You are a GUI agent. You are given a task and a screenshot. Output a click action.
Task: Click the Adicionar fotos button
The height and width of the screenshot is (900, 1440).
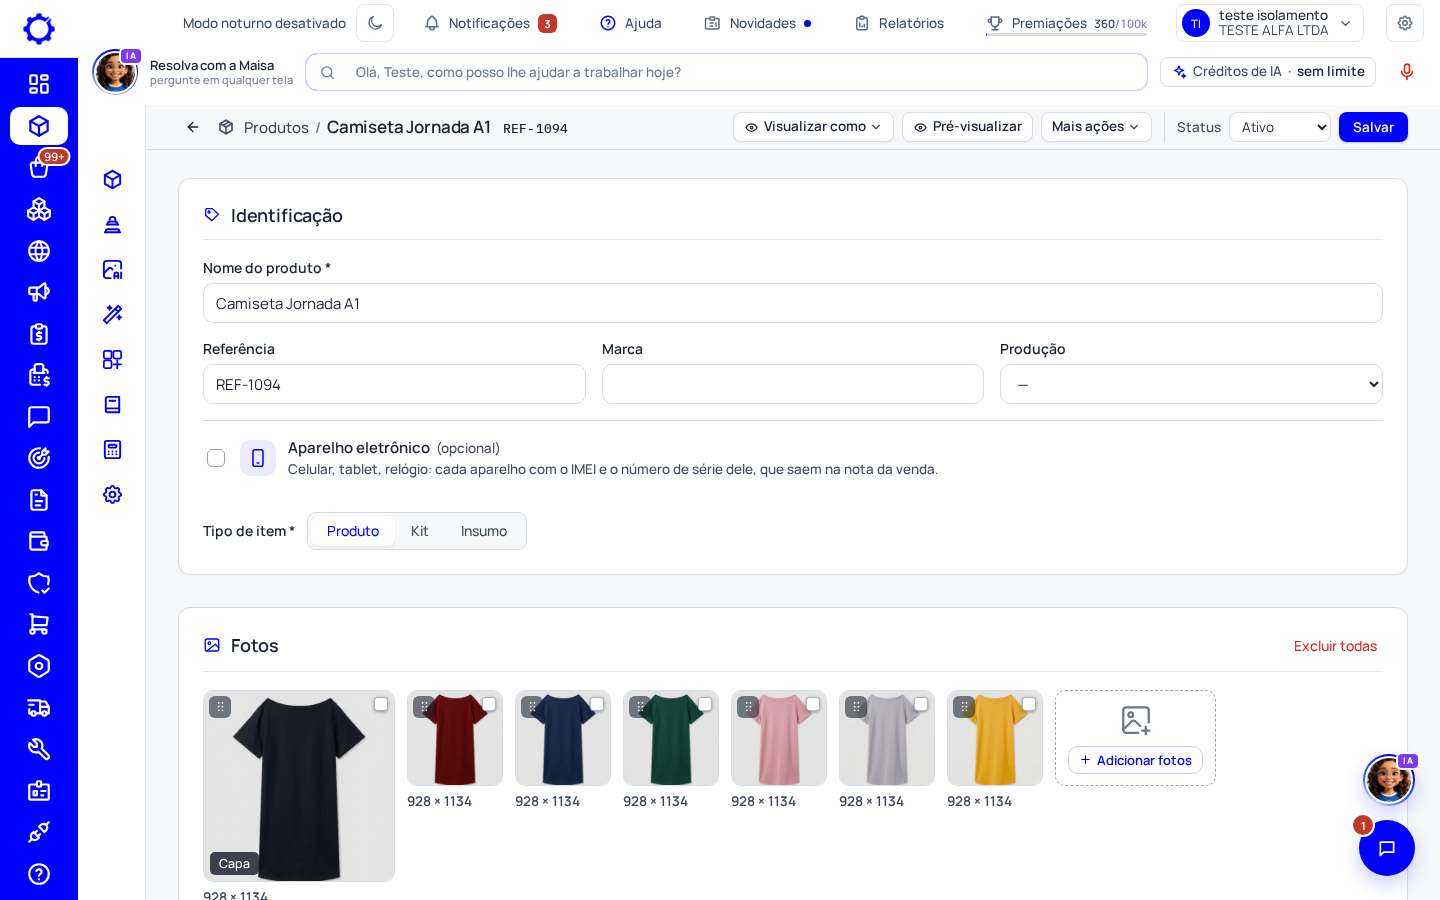(x=1135, y=760)
